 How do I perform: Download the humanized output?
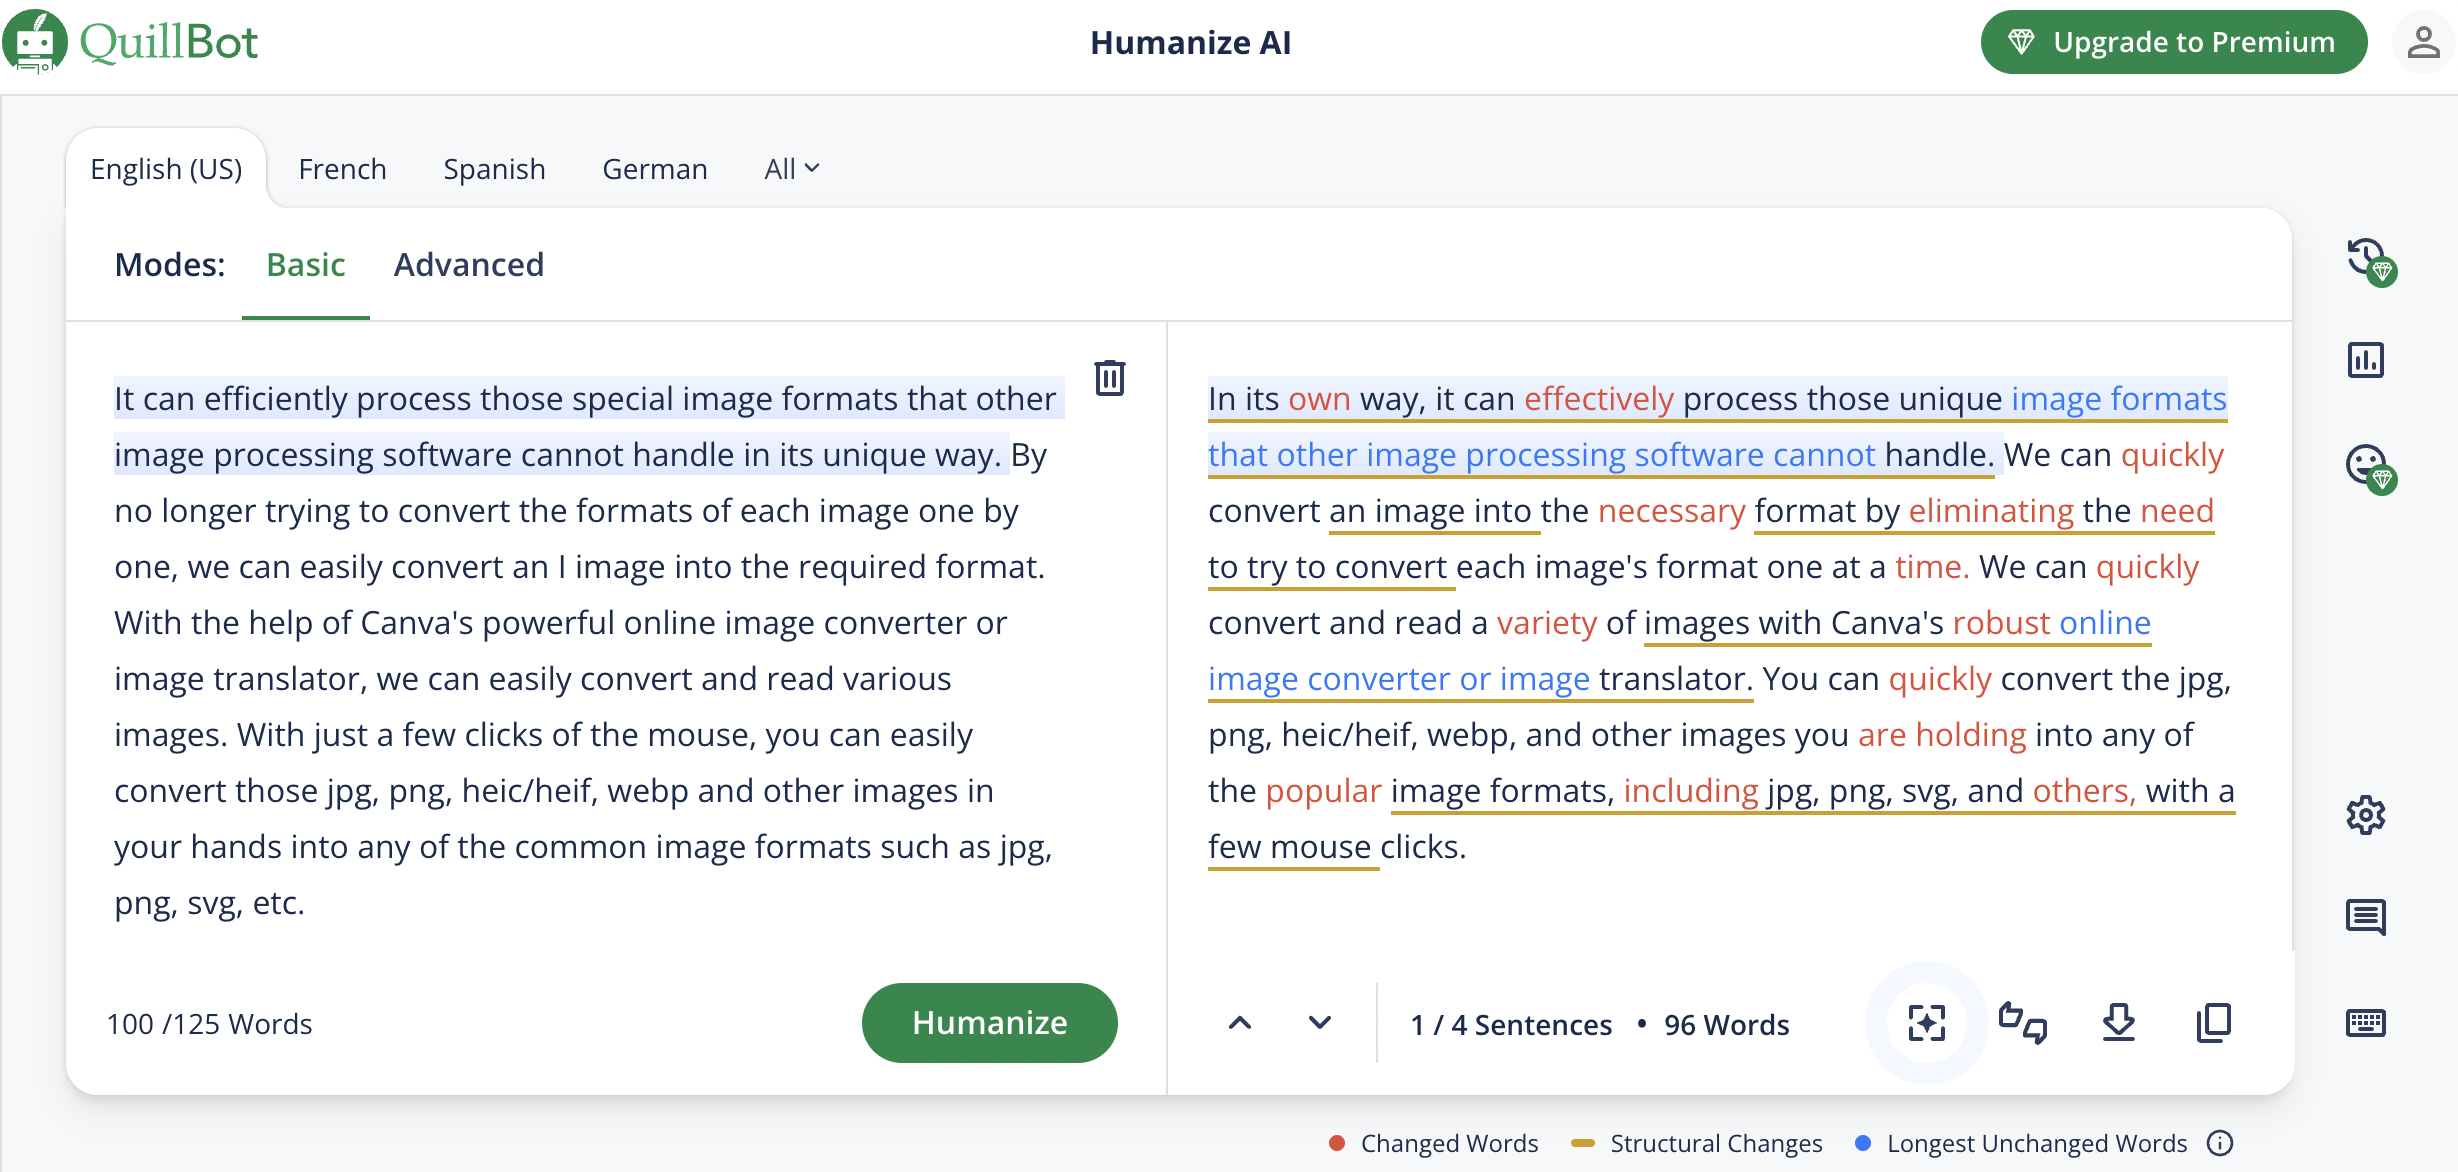(2118, 1023)
